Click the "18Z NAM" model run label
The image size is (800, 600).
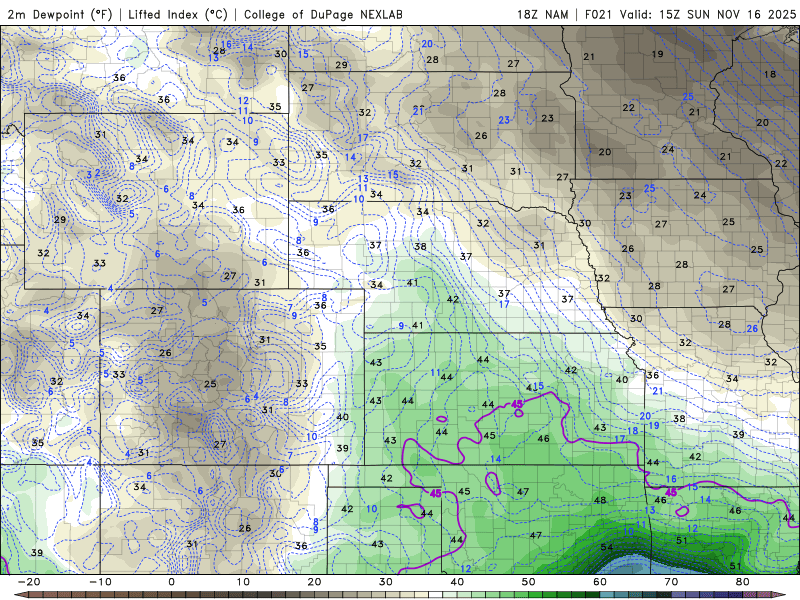coord(542,15)
